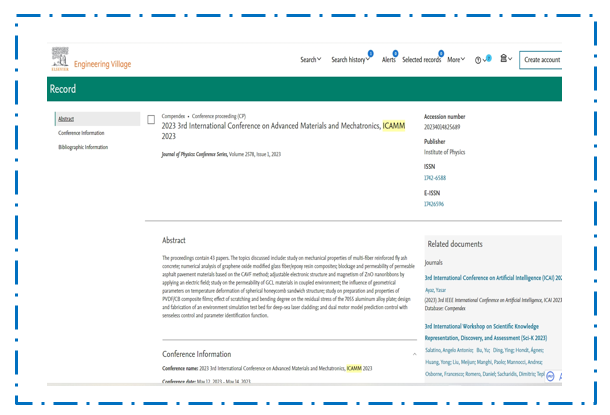610x415 pixels.
Task: Click the highlighted ICAMM in record title
Action: (x=394, y=126)
